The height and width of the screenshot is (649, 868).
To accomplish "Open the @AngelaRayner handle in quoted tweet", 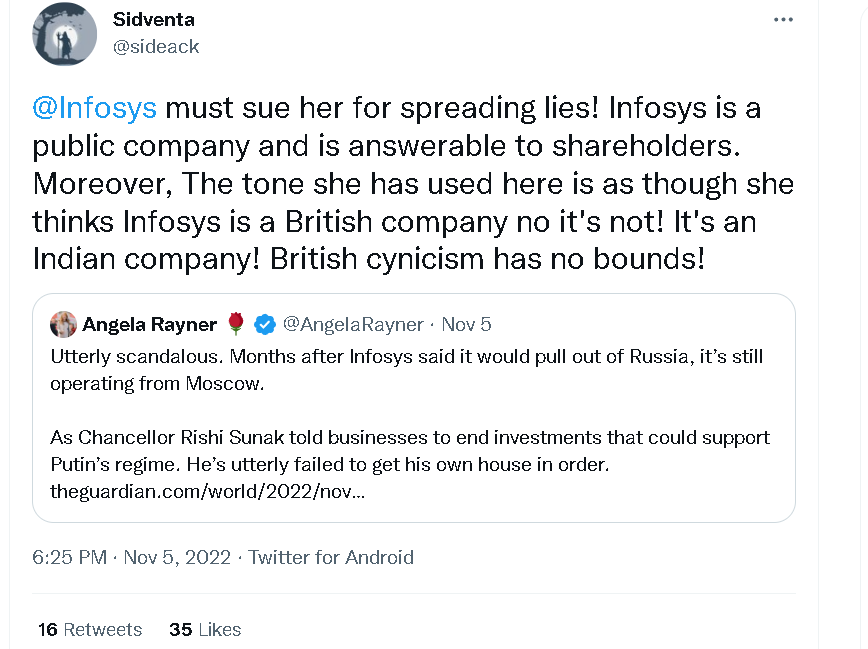I will 354,324.
